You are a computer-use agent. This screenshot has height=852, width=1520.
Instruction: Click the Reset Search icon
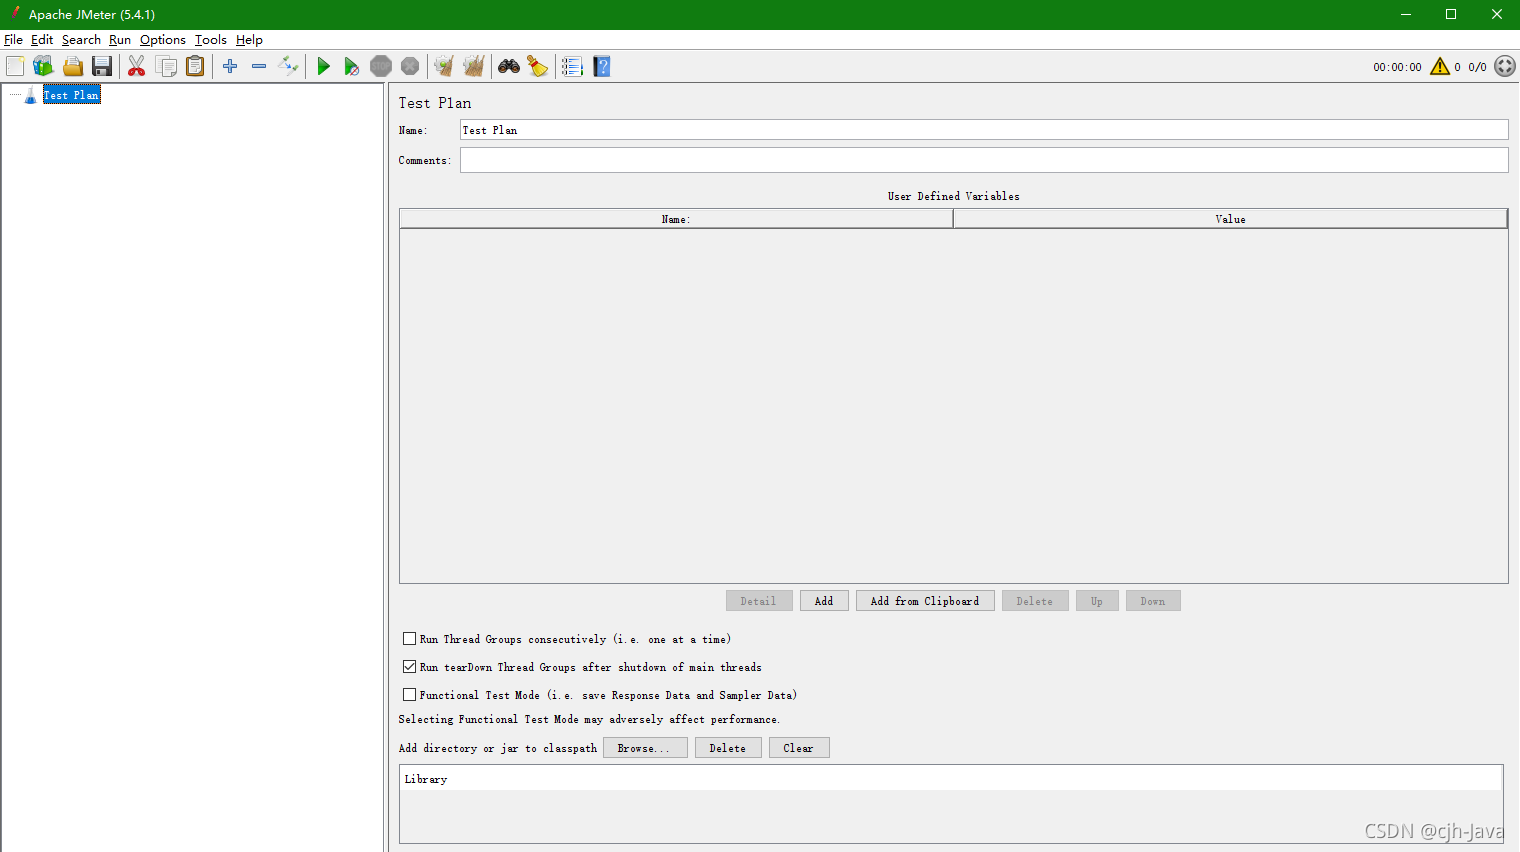538,66
